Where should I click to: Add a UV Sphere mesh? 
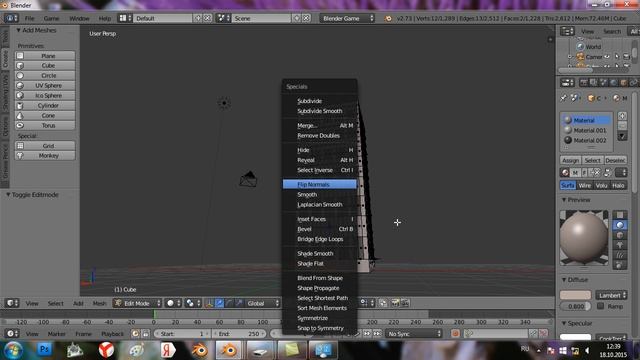pos(45,85)
